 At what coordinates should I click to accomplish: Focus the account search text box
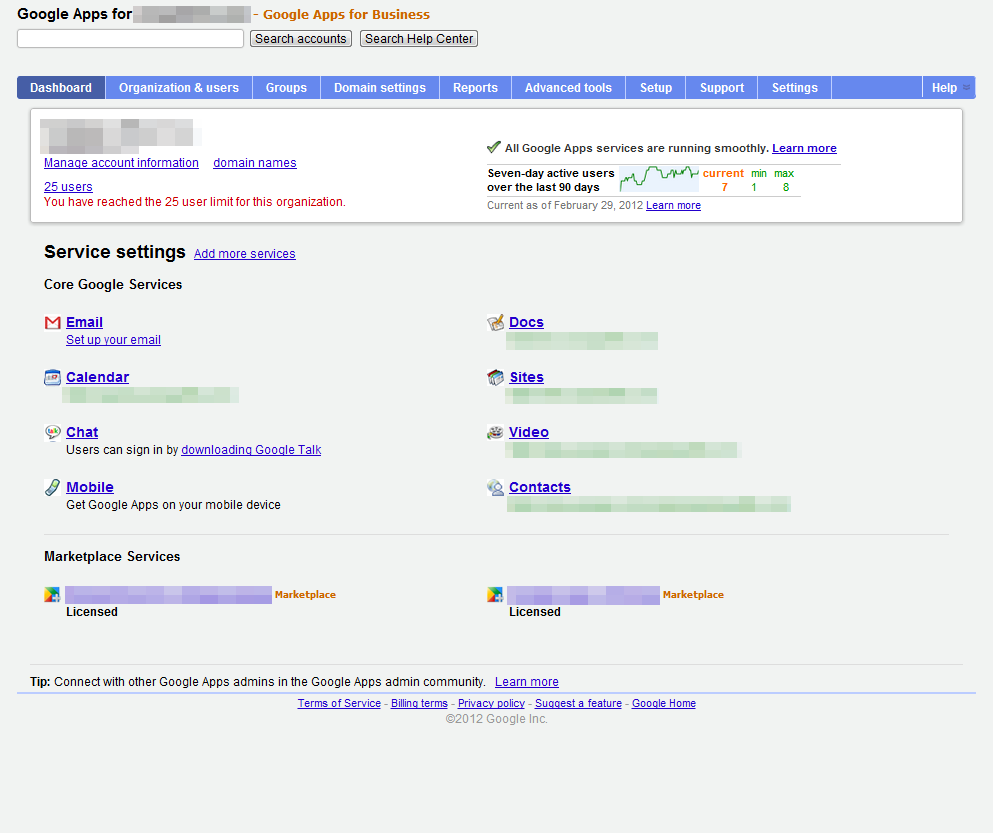click(x=130, y=39)
